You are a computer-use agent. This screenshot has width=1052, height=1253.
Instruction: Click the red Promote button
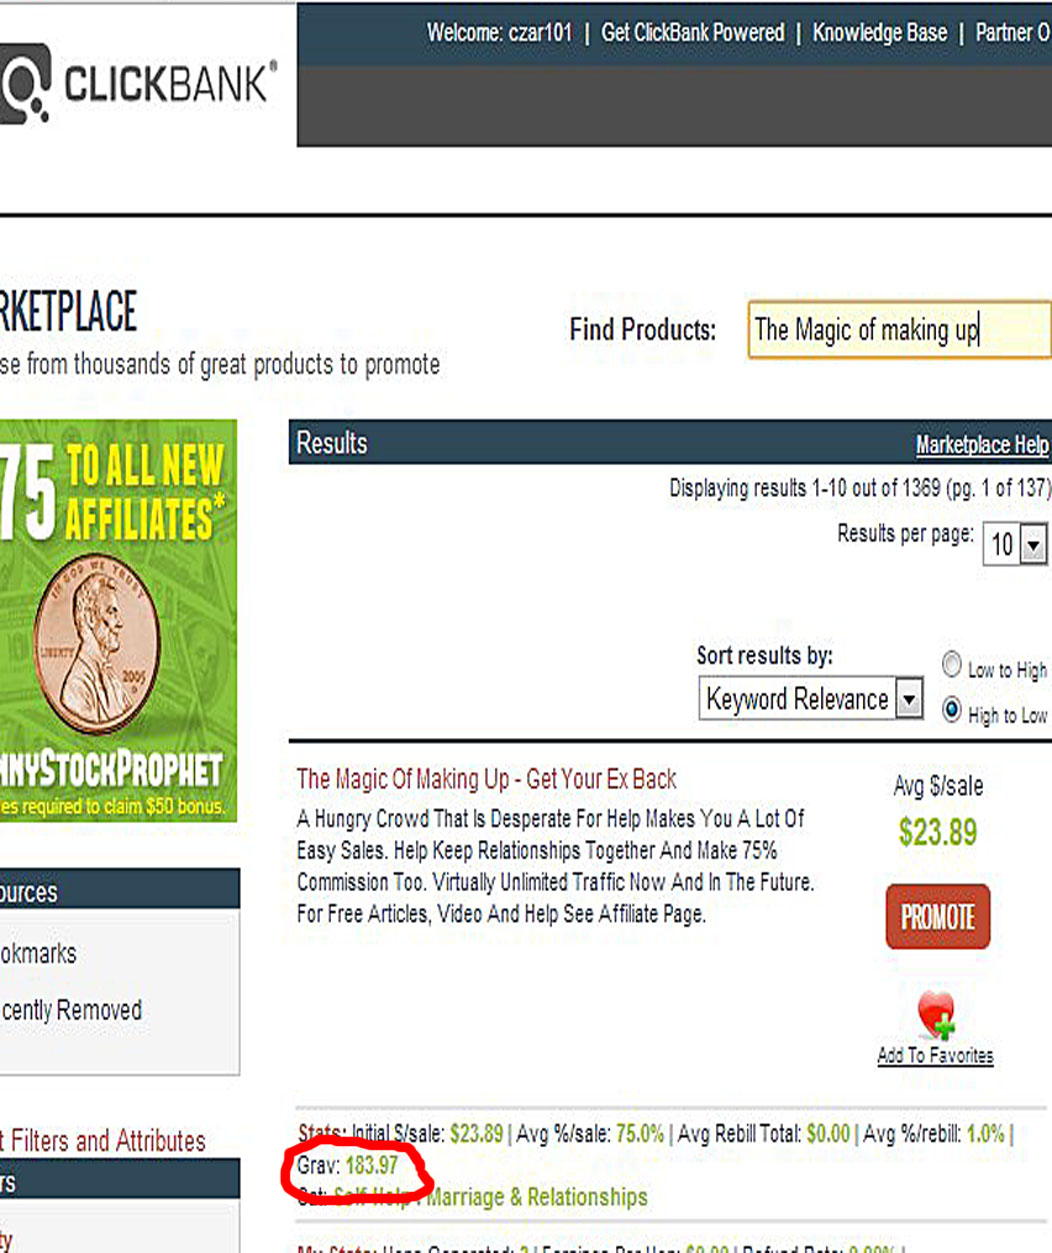point(938,916)
